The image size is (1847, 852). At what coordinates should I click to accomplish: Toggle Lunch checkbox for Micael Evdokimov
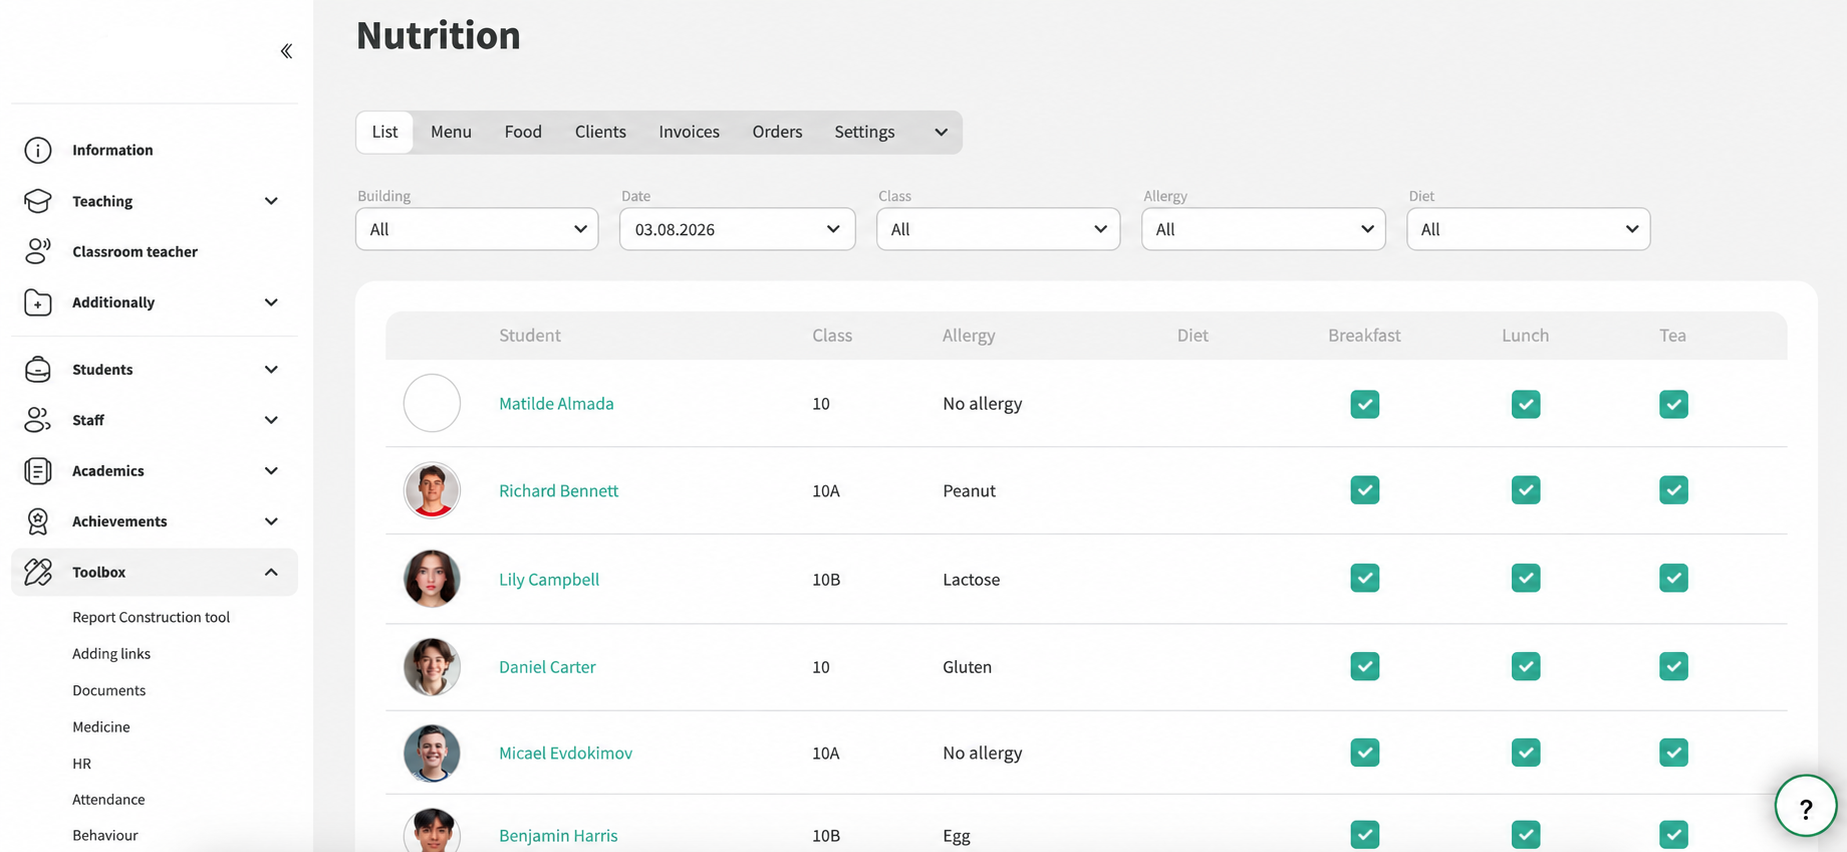click(x=1525, y=752)
